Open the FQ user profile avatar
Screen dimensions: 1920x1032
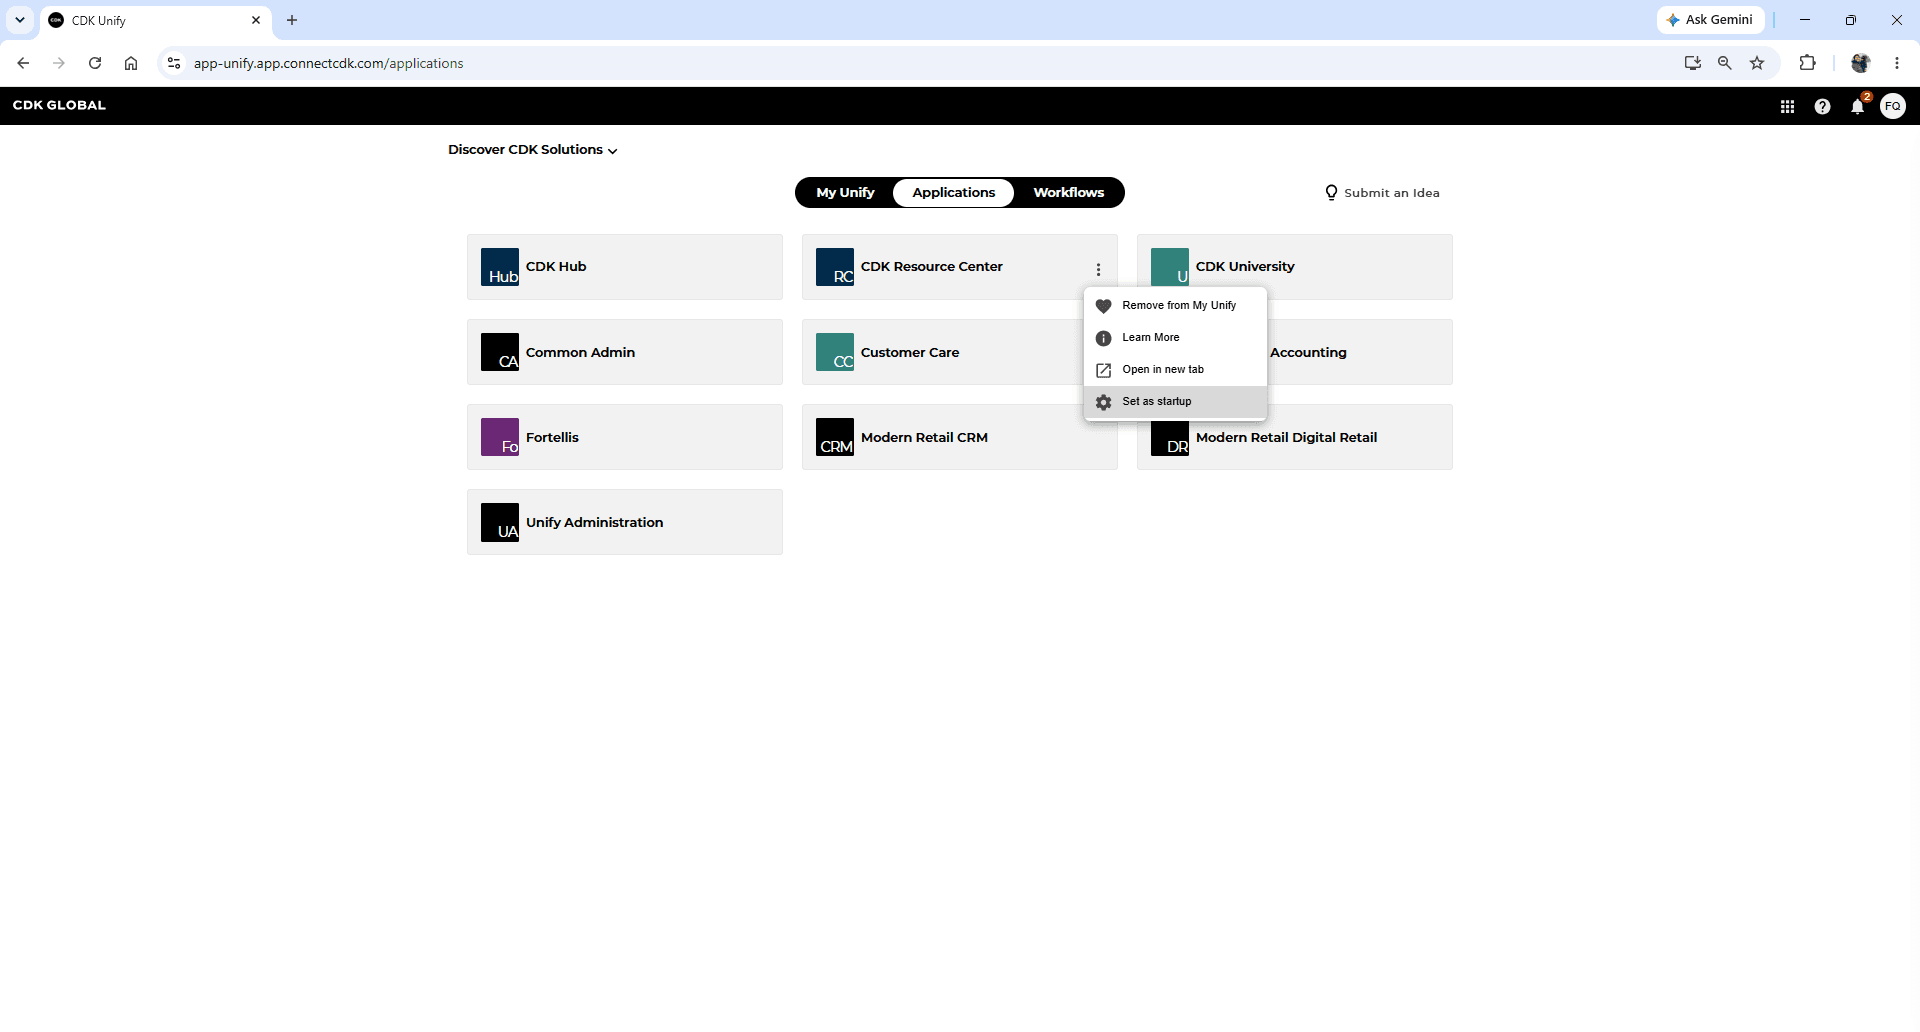coord(1893,106)
